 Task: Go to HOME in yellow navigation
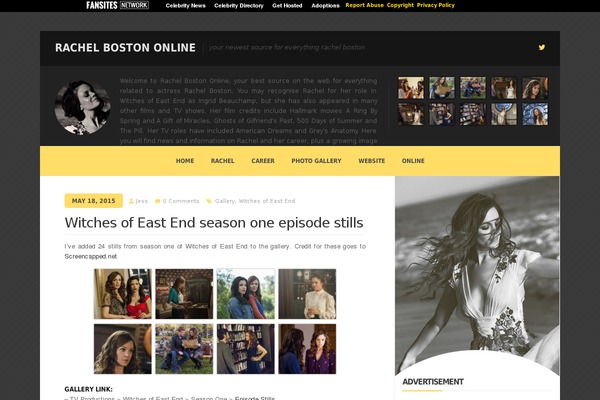pos(185,161)
